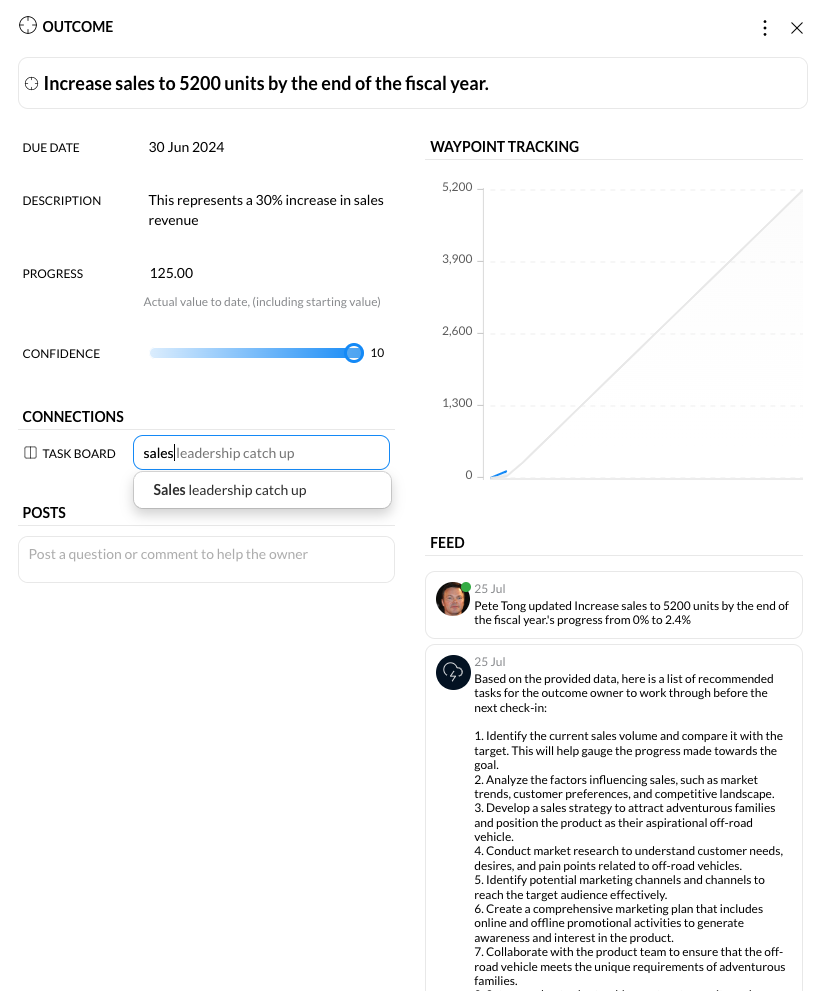The image size is (822, 991).
Task: Click the green online status dot on Pete Tong's avatar
Action: [466, 587]
